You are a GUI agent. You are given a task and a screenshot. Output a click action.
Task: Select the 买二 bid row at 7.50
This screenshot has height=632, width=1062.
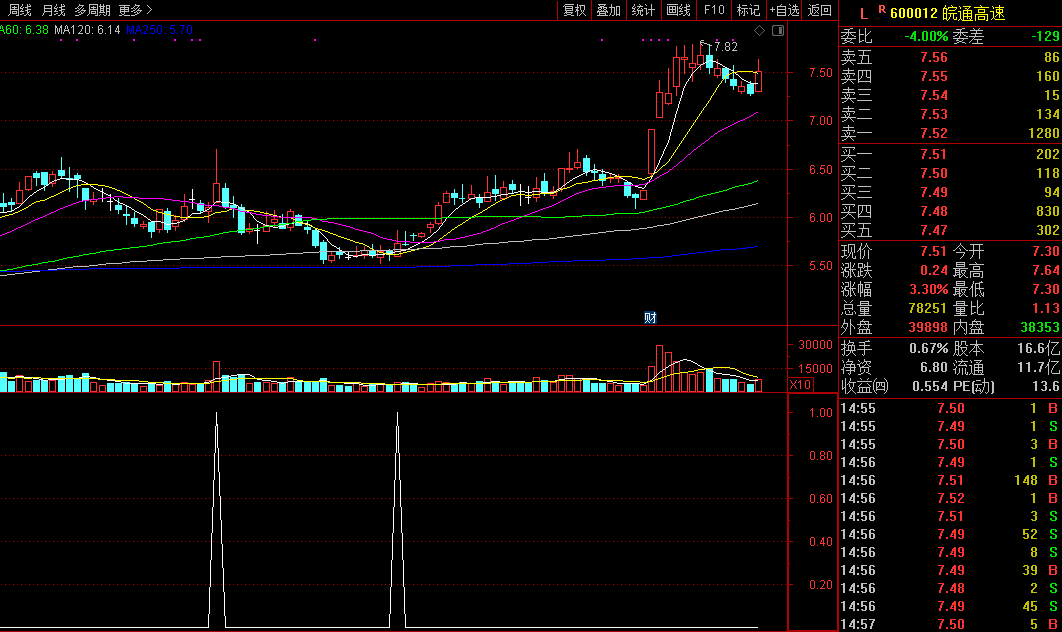[950, 173]
